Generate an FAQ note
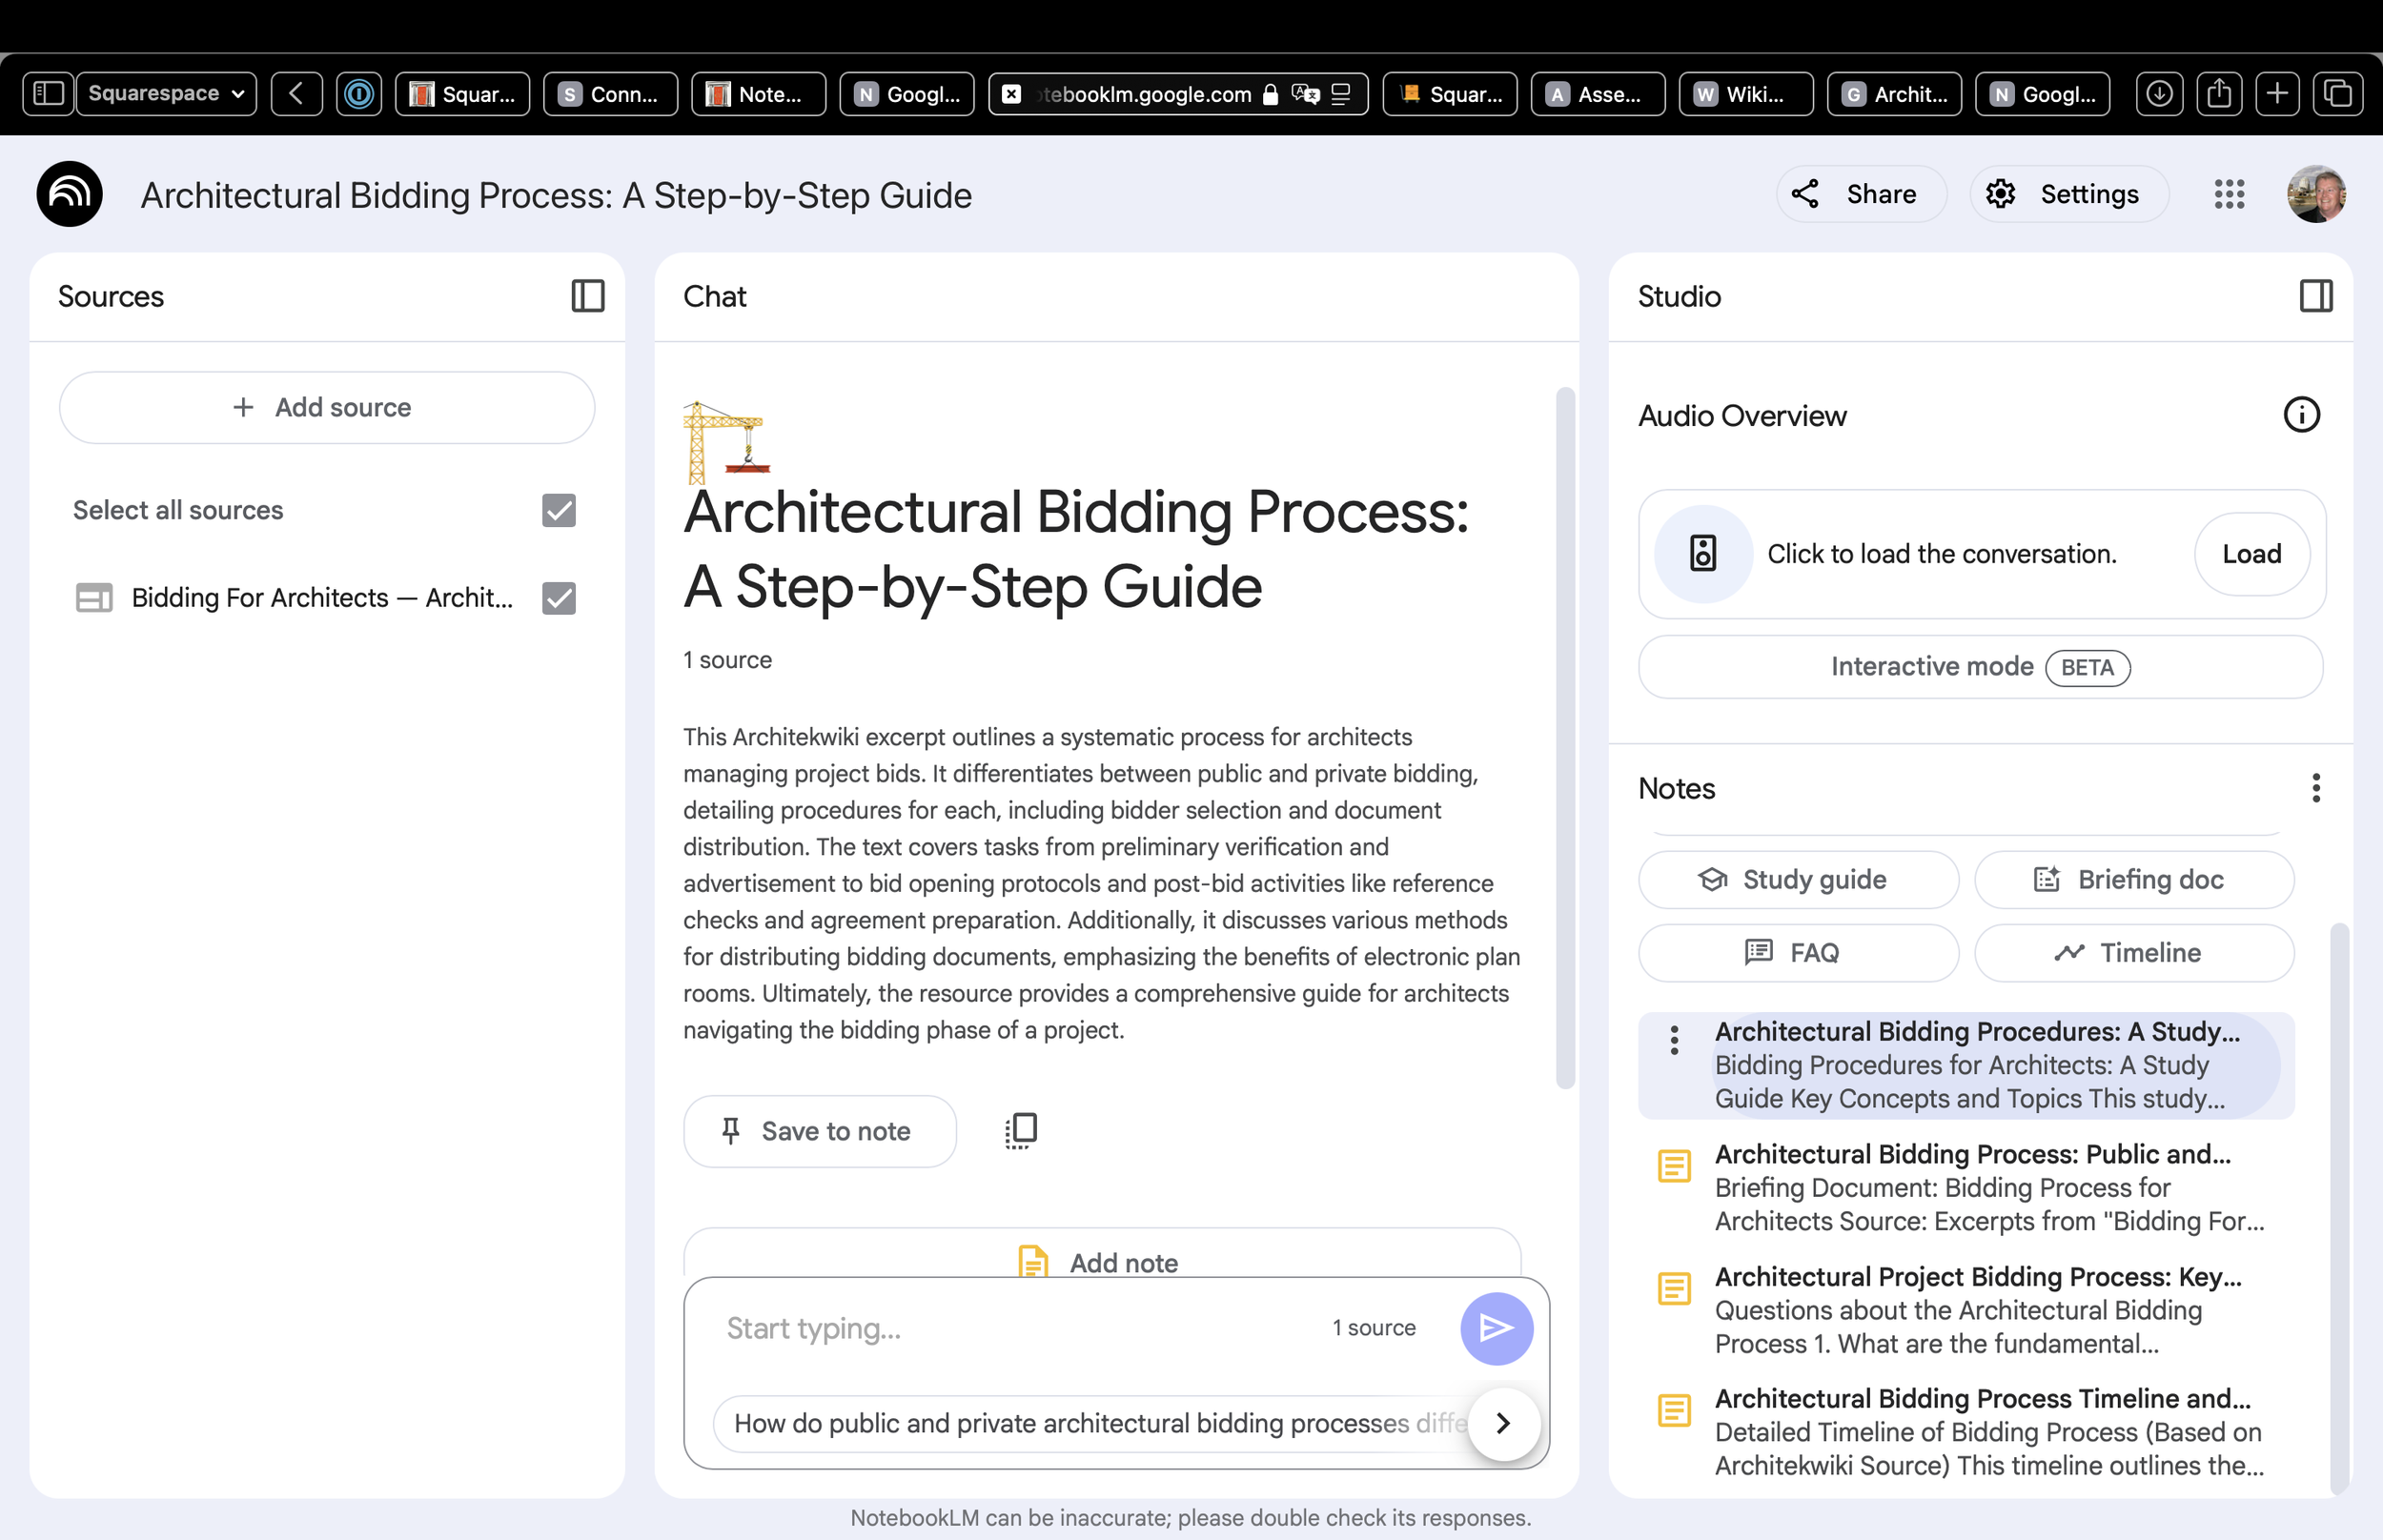The width and height of the screenshot is (2383, 1540). click(x=1797, y=952)
